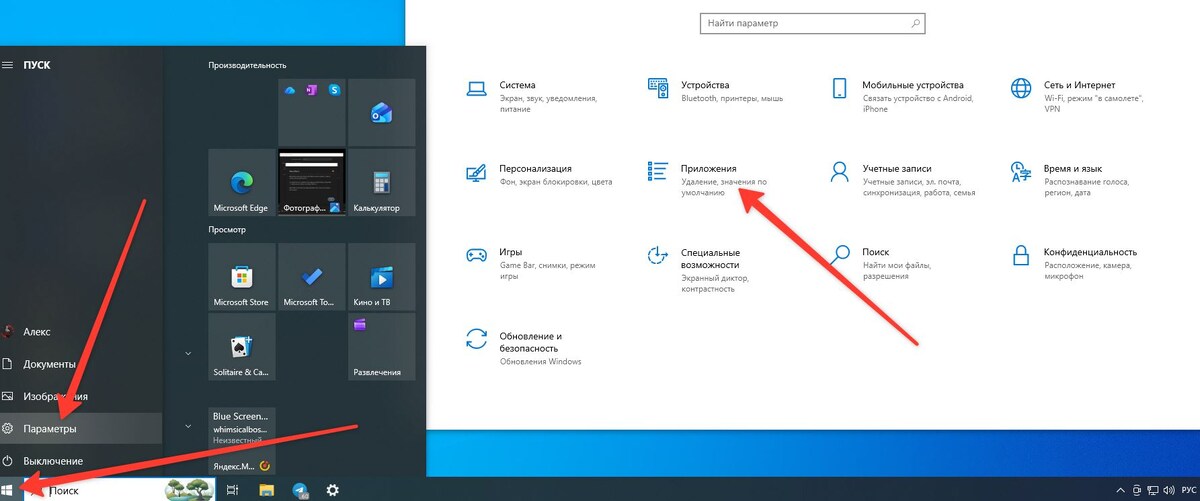
Task: Open Документы from the Start menu
Action: (80, 364)
